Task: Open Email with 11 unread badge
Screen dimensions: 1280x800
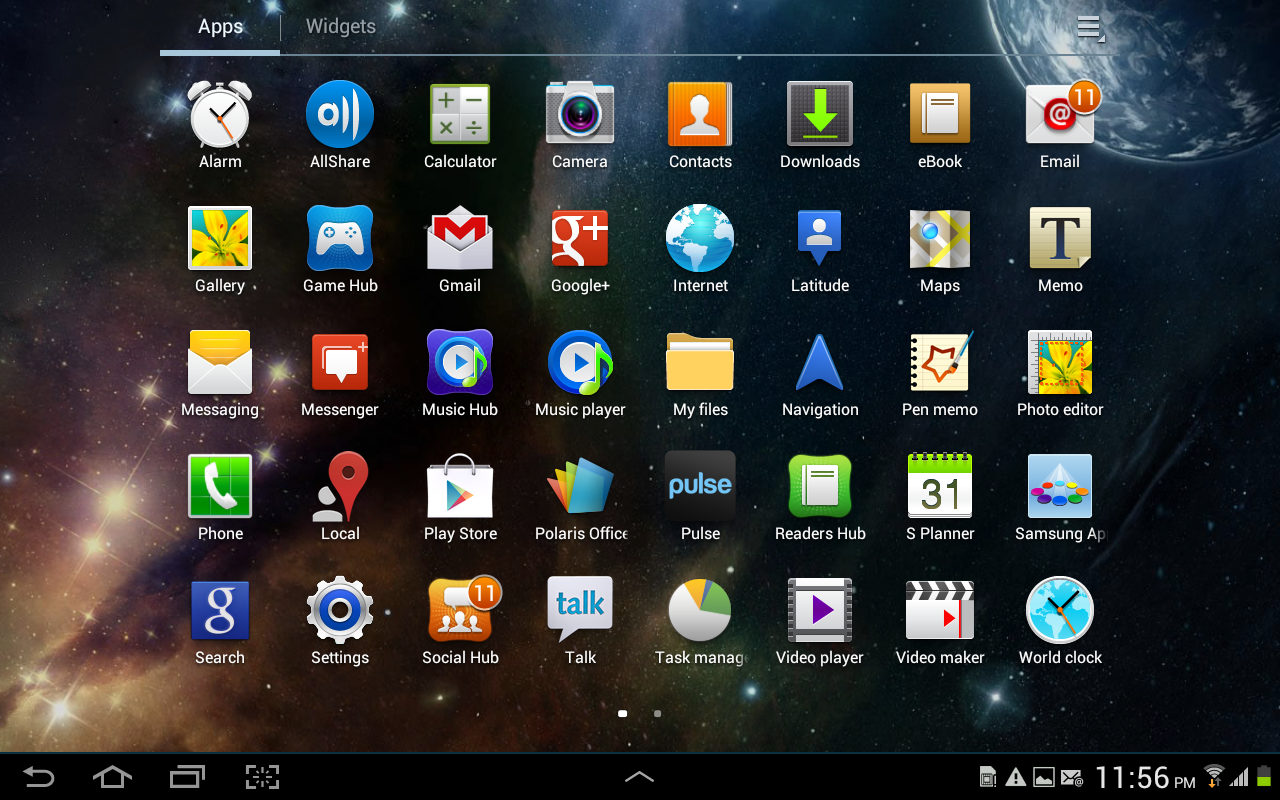Action: [x=1060, y=125]
